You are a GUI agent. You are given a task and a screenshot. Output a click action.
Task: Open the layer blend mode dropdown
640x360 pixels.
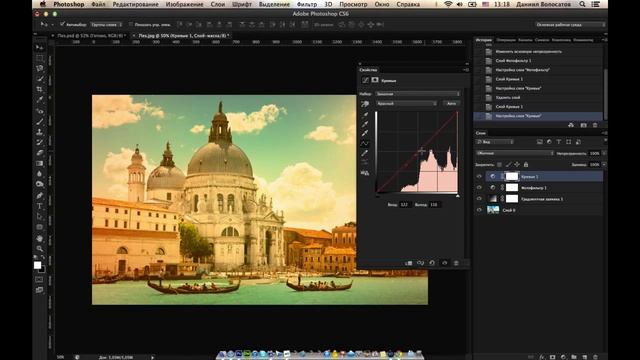[515, 153]
